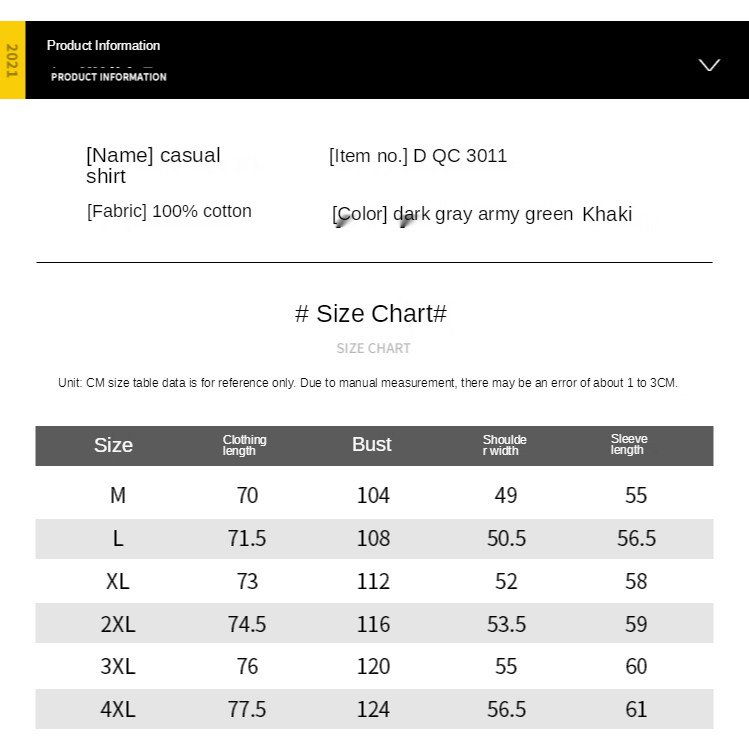Click the Clothing length column header
This screenshot has width=749, height=746.
[x=244, y=445]
